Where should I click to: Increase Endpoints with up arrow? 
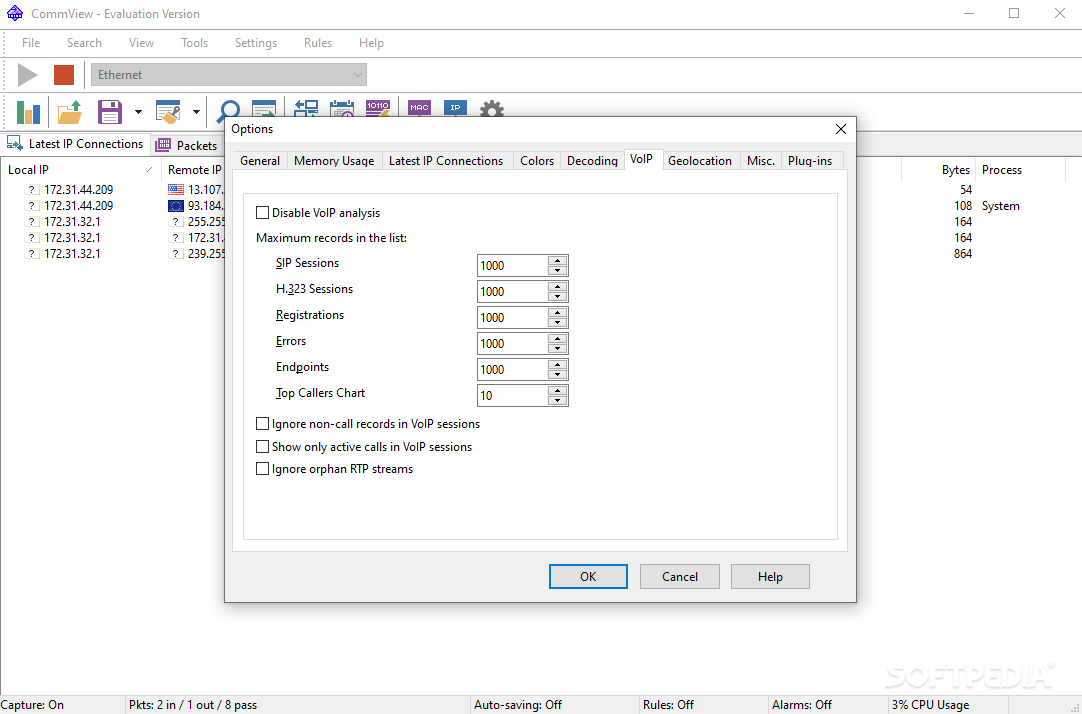click(x=558, y=364)
